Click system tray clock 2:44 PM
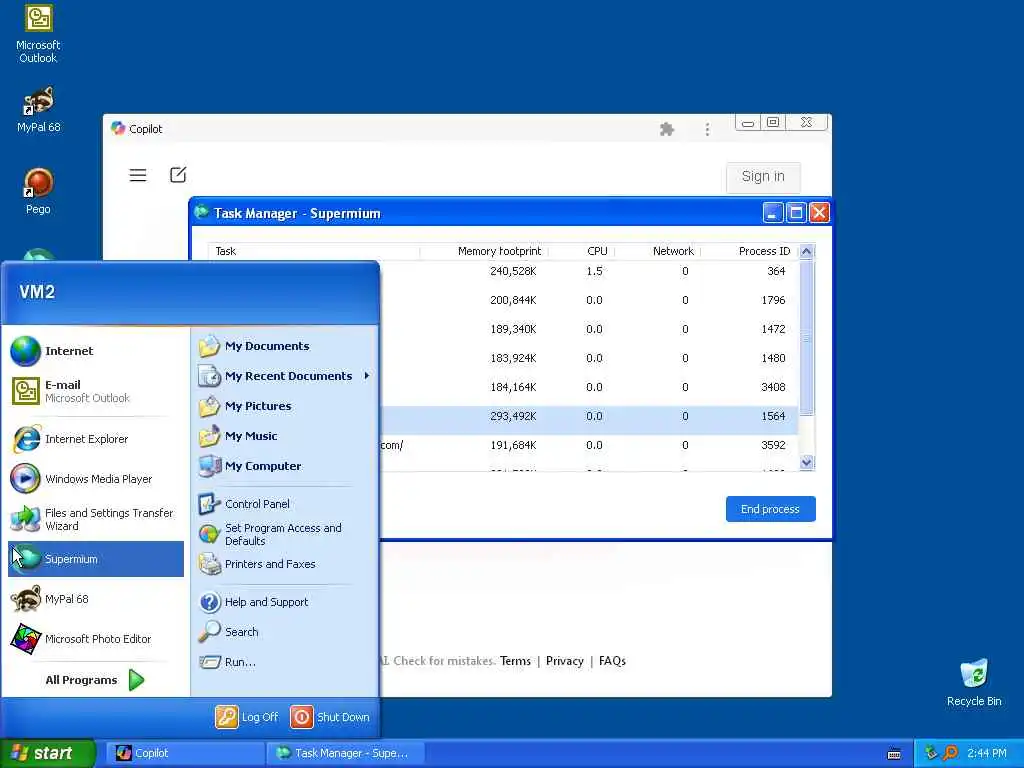This screenshot has height=768, width=1024. 987,753
